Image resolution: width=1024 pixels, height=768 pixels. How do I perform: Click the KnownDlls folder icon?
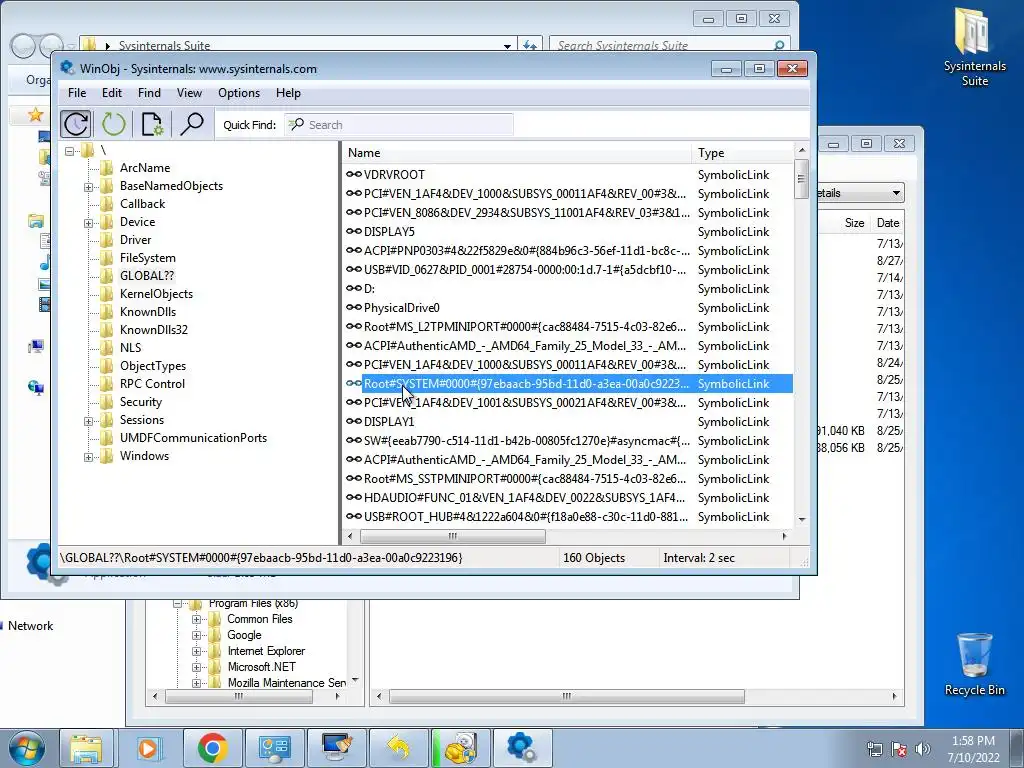click(x=106, y=312)
